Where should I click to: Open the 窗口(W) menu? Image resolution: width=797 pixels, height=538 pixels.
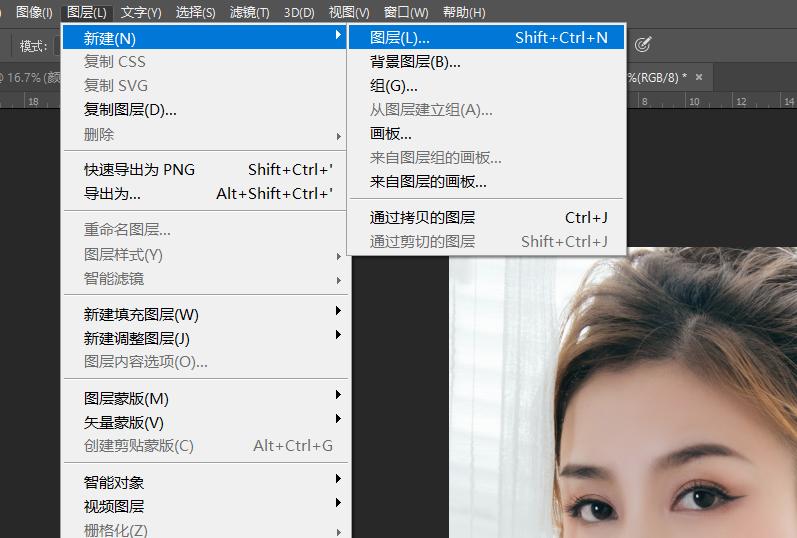pyautogui.click(x=406, y=12)
